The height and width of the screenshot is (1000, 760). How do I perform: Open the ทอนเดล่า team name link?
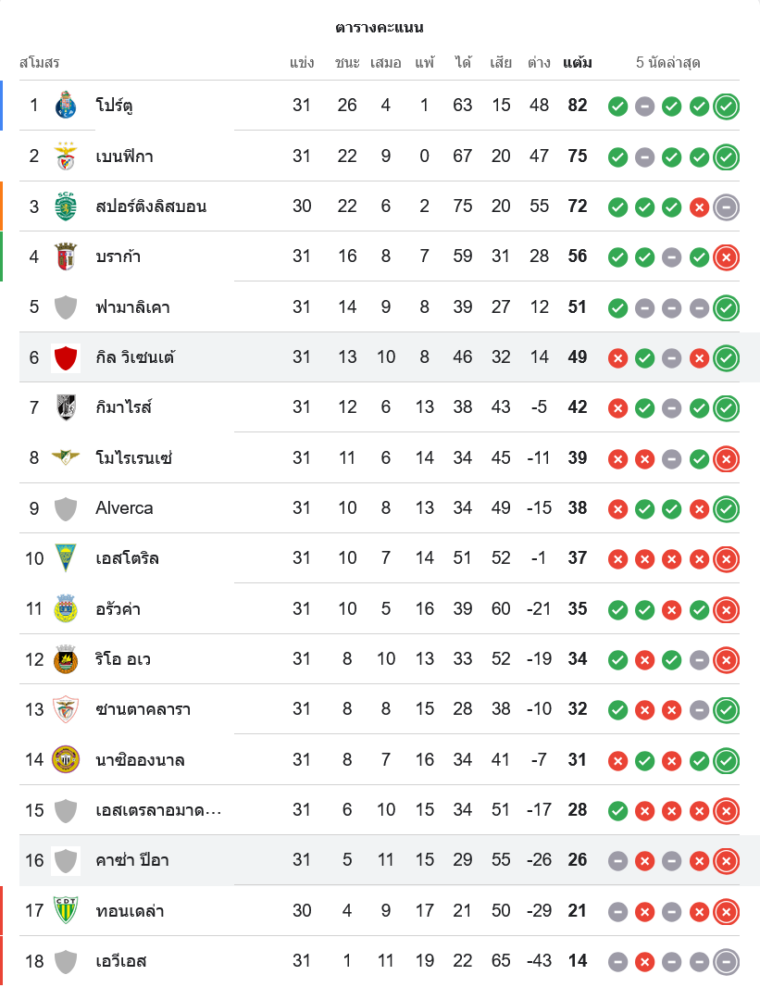tap(130, 910)
